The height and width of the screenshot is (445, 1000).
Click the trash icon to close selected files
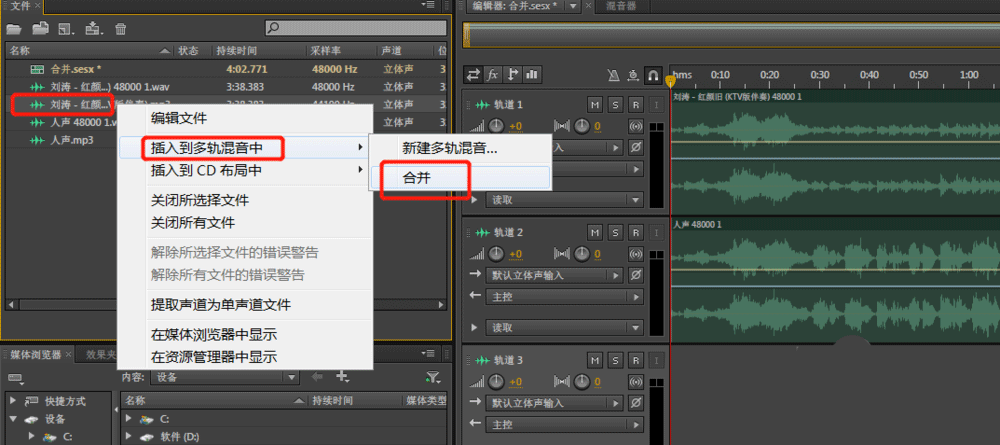coord(121,28)
